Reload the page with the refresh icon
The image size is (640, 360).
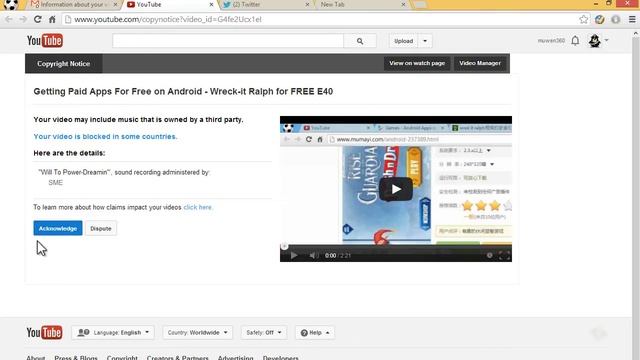pyautogui.click(x=38, y=19)
